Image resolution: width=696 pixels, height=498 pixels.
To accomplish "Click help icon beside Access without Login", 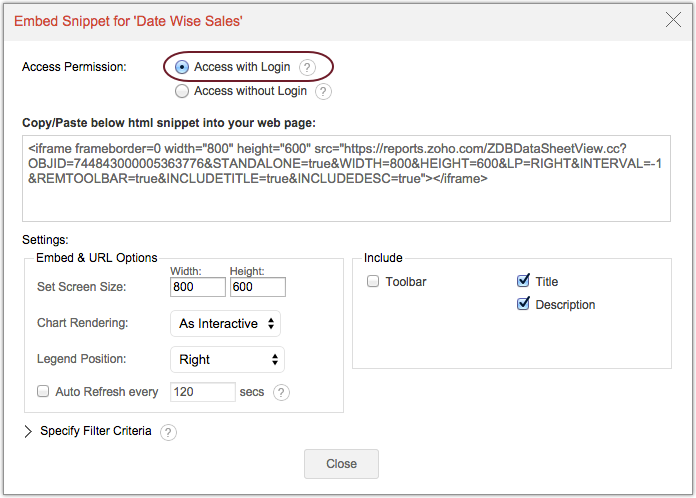I will (x=323, y=91).
